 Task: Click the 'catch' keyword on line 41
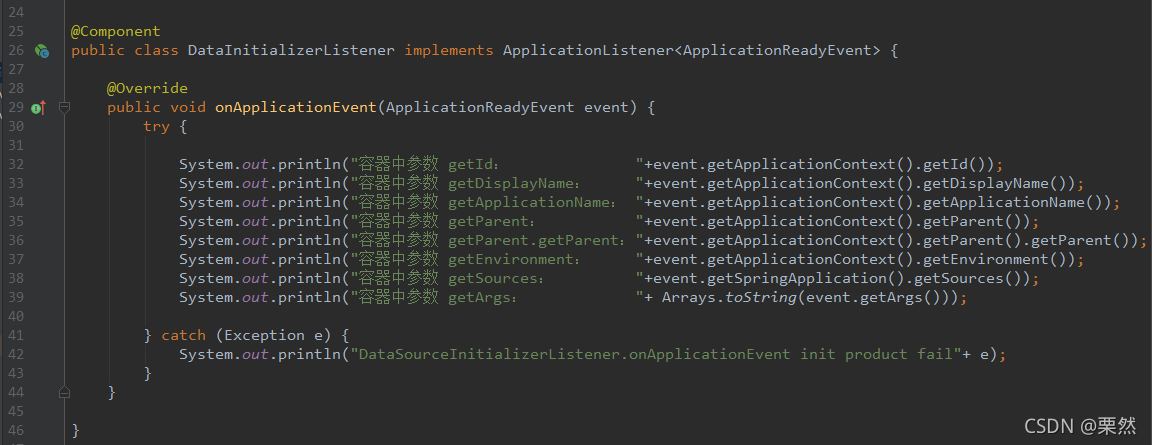(183, 336)
